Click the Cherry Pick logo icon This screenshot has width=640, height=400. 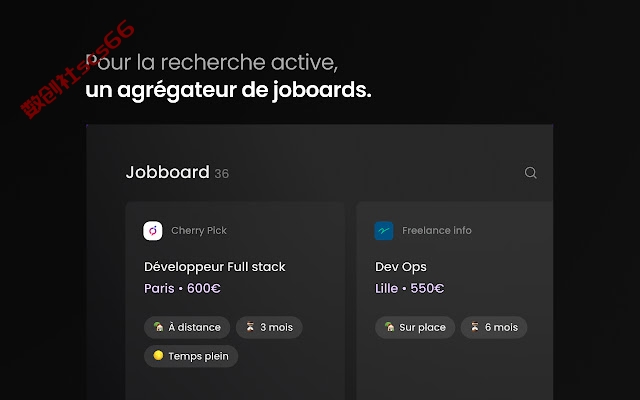coord(153,231)
